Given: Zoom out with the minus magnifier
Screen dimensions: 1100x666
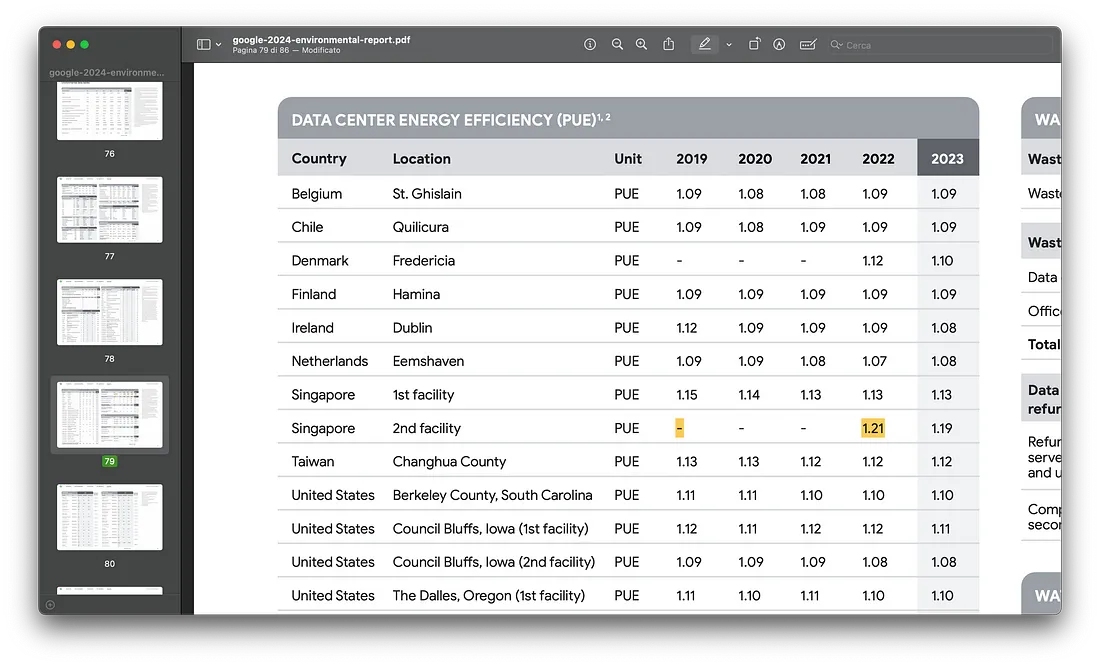Looking at the screenshot, I should point(617,44).
